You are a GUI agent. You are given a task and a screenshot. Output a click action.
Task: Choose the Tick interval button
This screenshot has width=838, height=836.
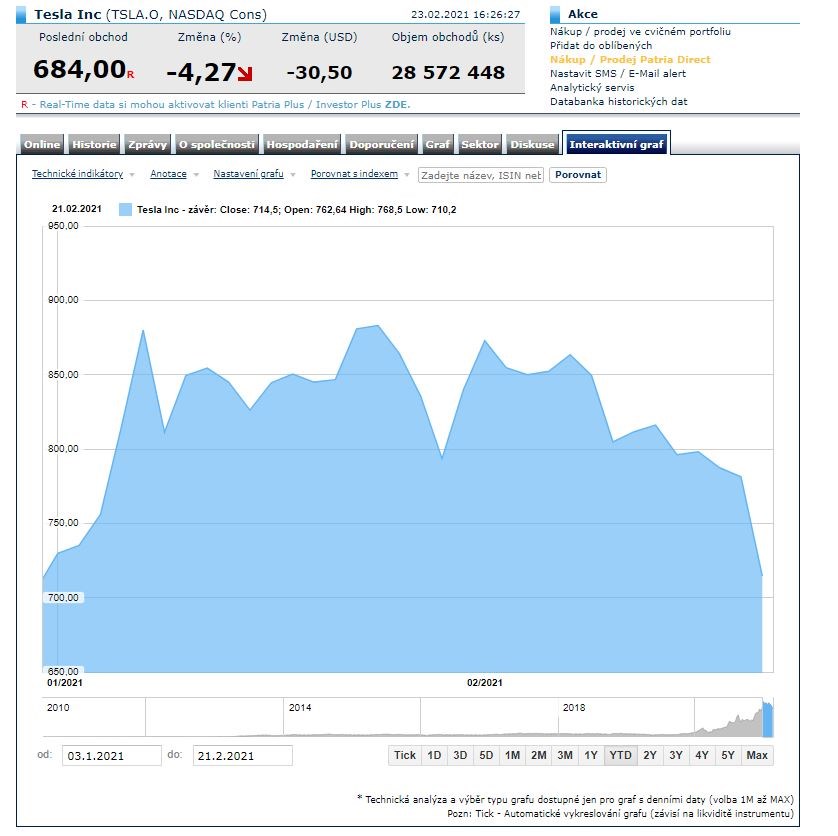pos(404,755)
